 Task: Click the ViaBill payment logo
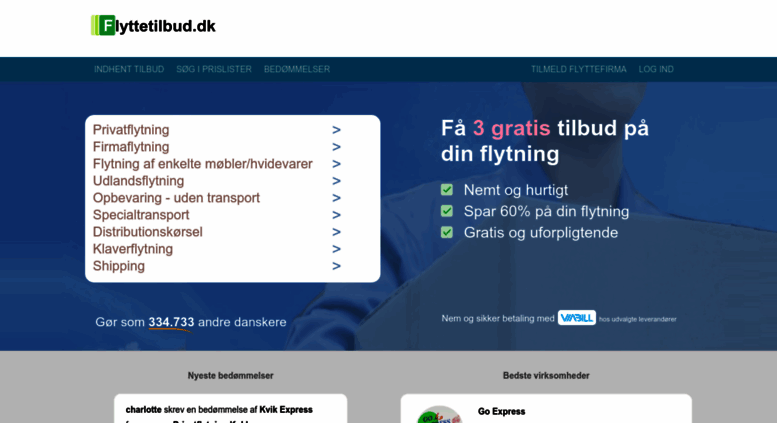(x=577, y=318)
